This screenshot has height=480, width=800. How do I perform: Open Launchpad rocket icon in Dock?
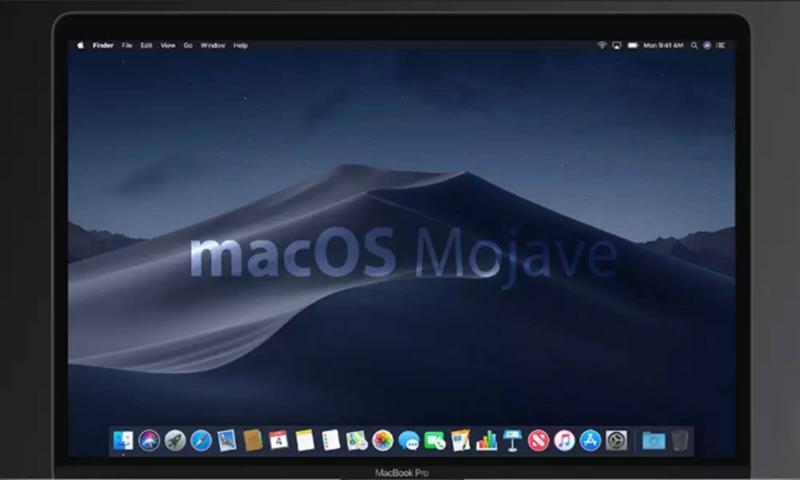pos(175,441)
